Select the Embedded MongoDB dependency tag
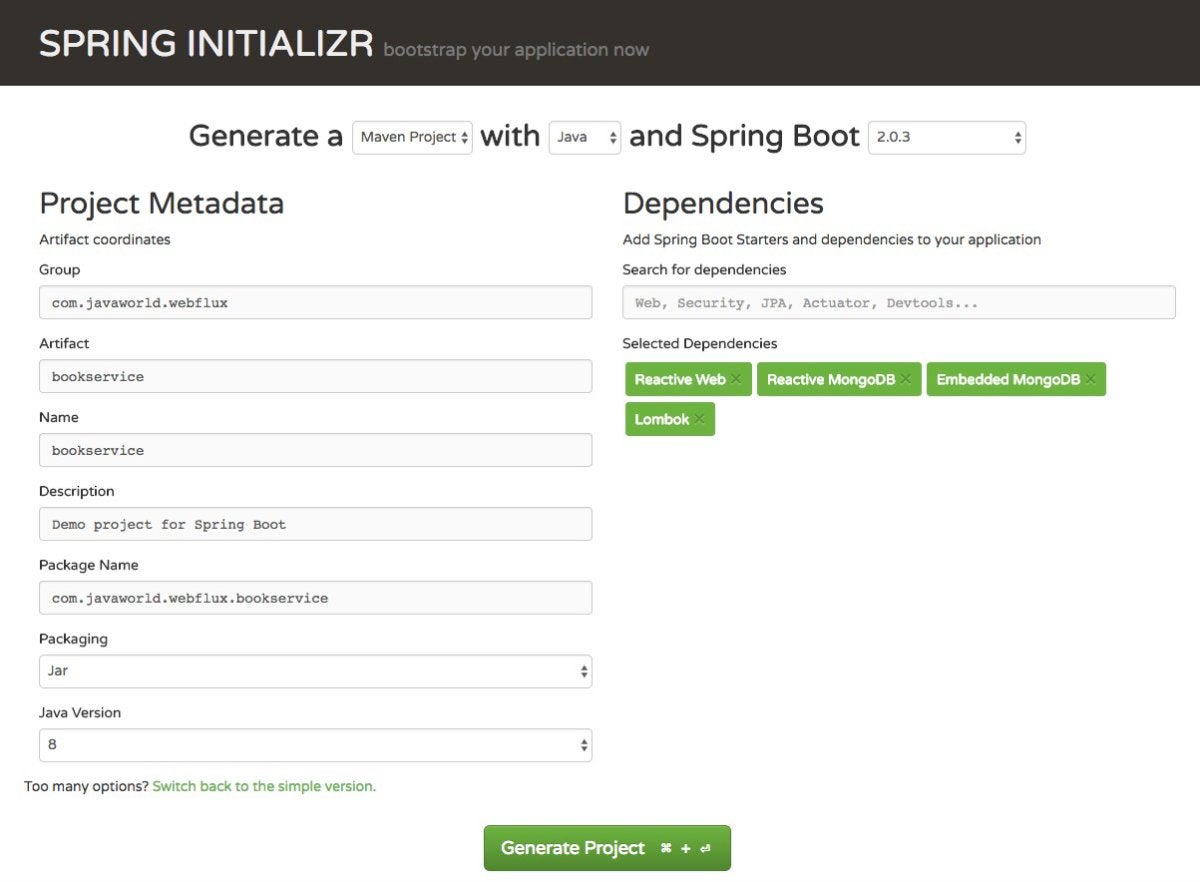The image size is (1200, 882). pos(1016,379)
